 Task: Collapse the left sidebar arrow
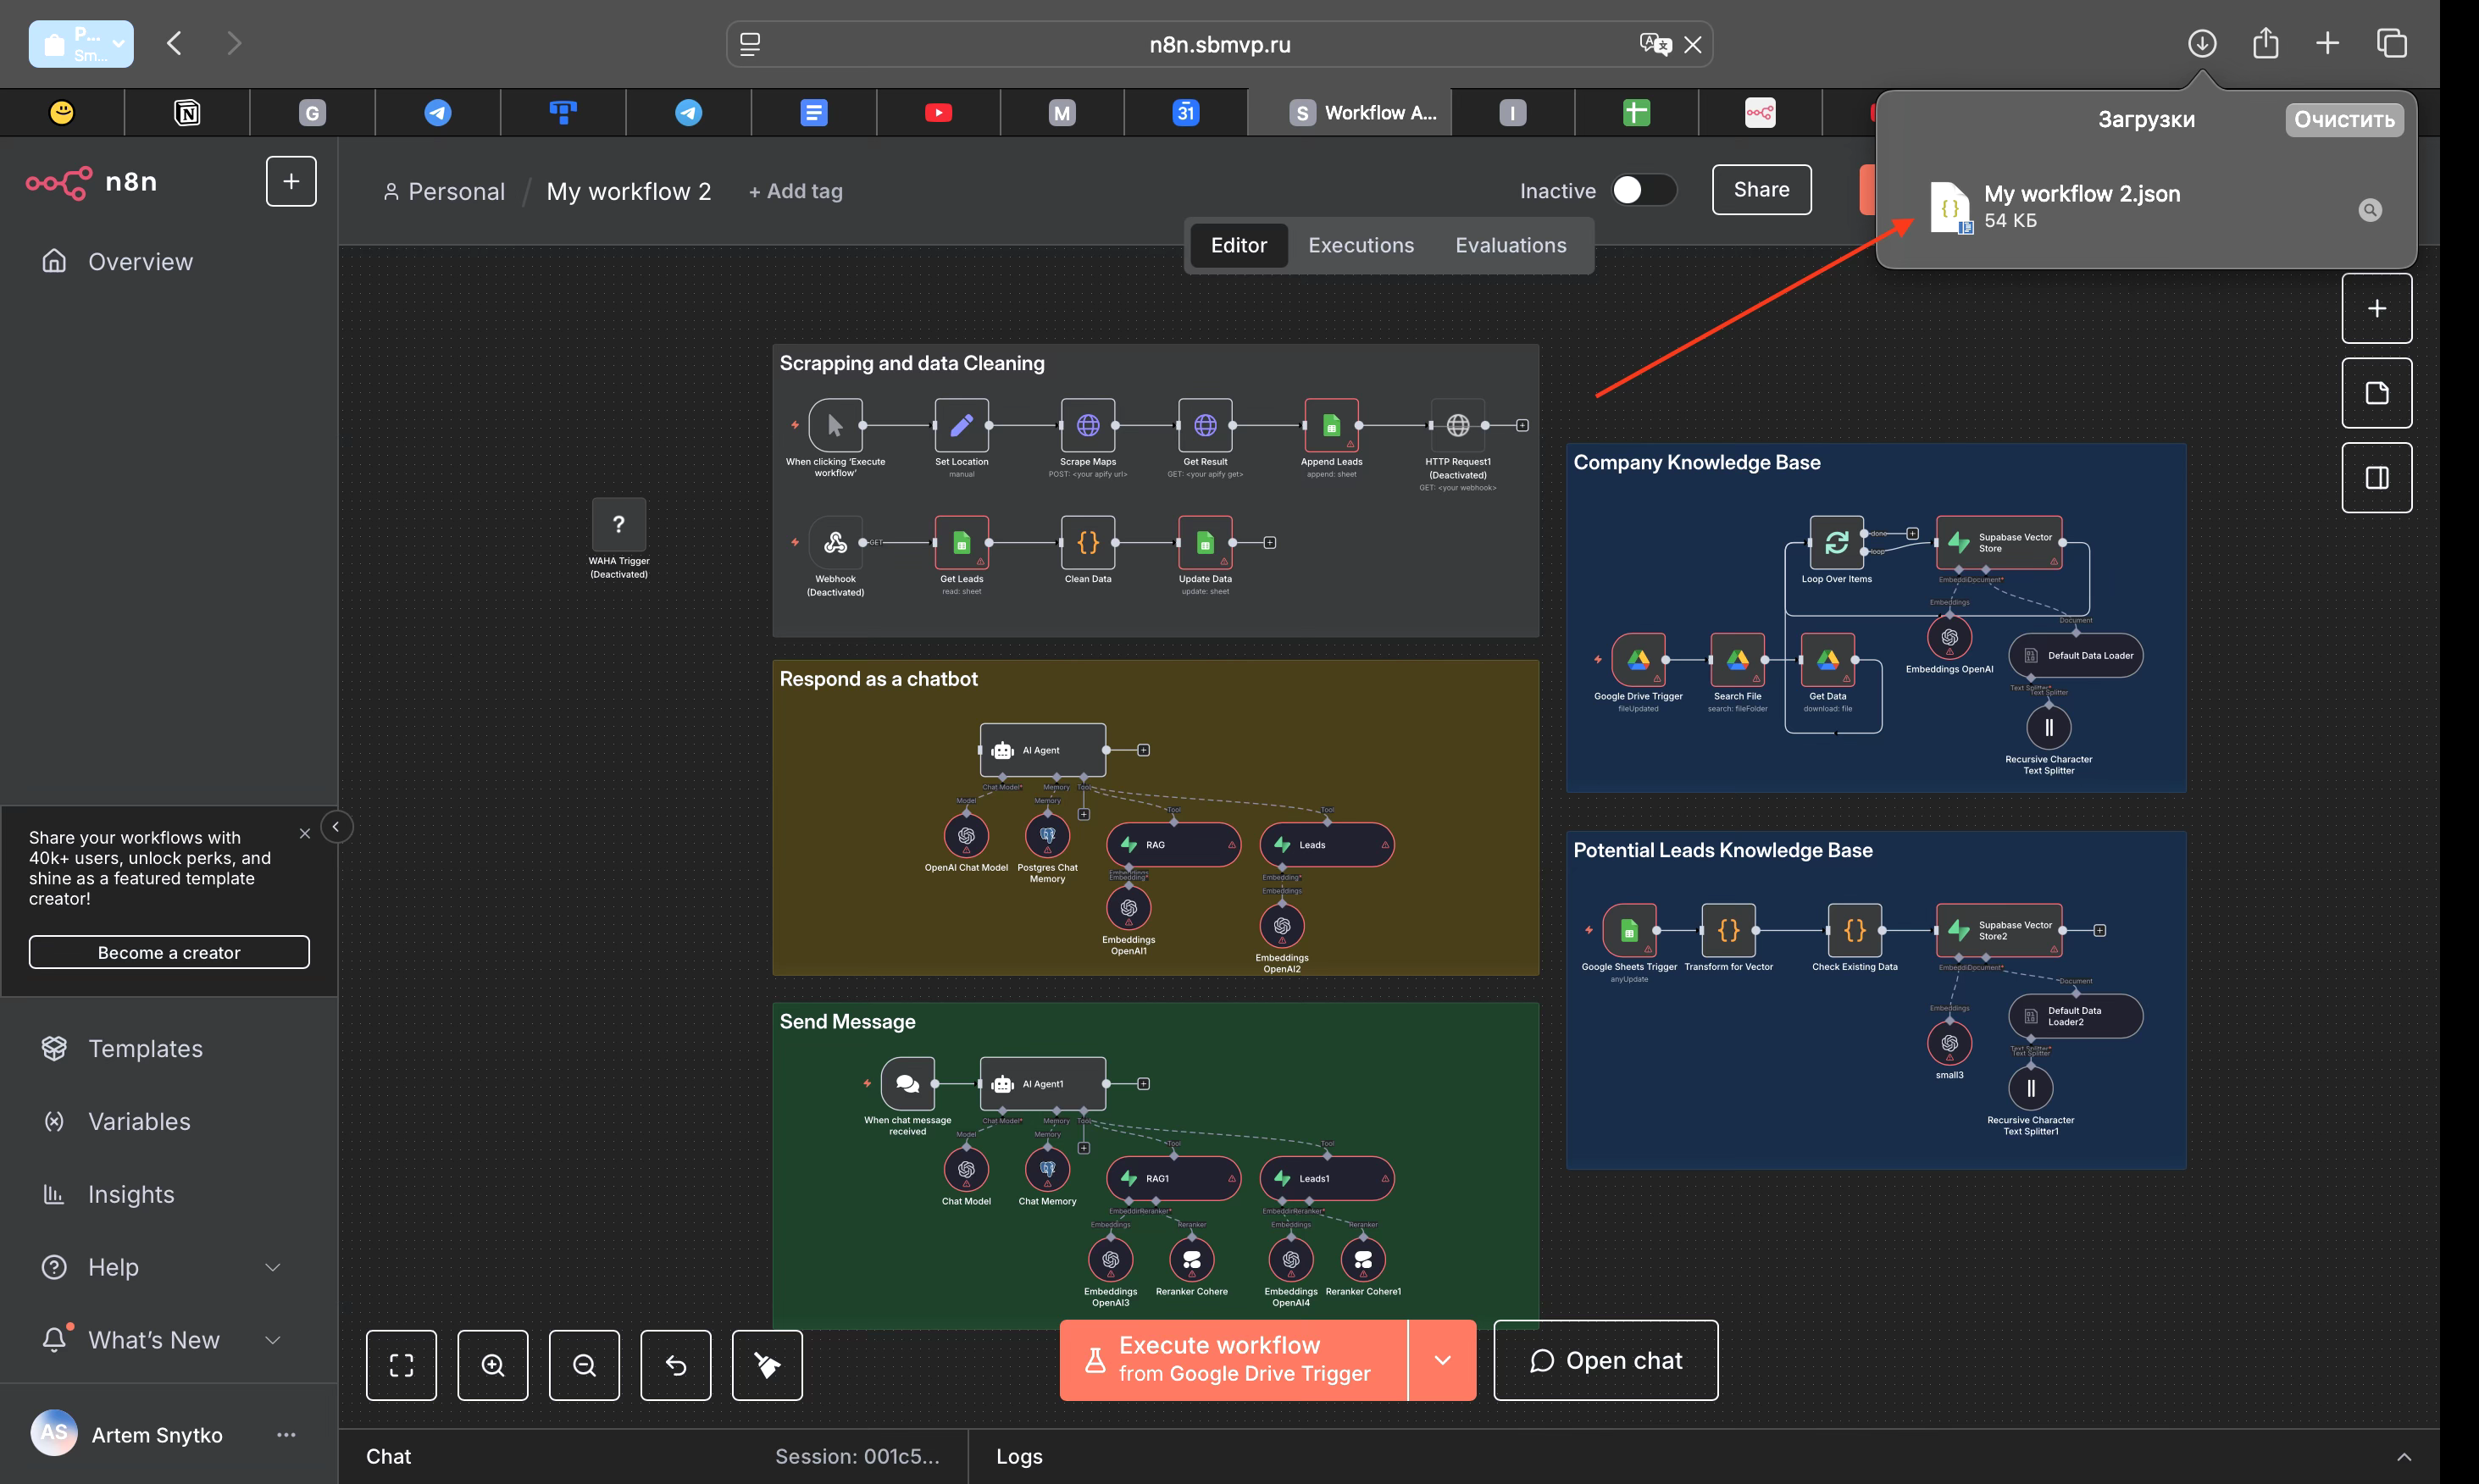pyautogui.click(x=336, y=827)
